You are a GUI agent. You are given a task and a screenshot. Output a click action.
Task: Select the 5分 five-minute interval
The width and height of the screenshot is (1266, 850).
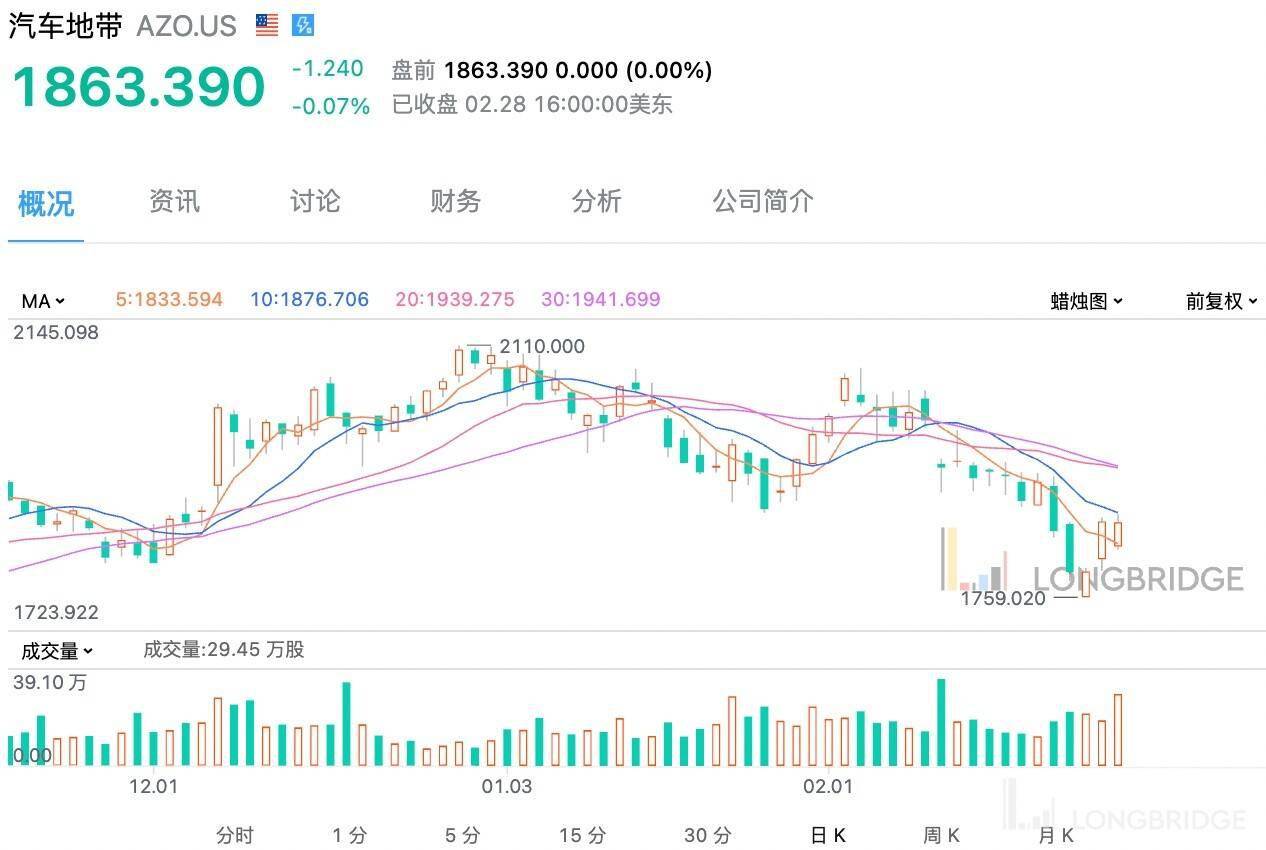pos(460,834)
